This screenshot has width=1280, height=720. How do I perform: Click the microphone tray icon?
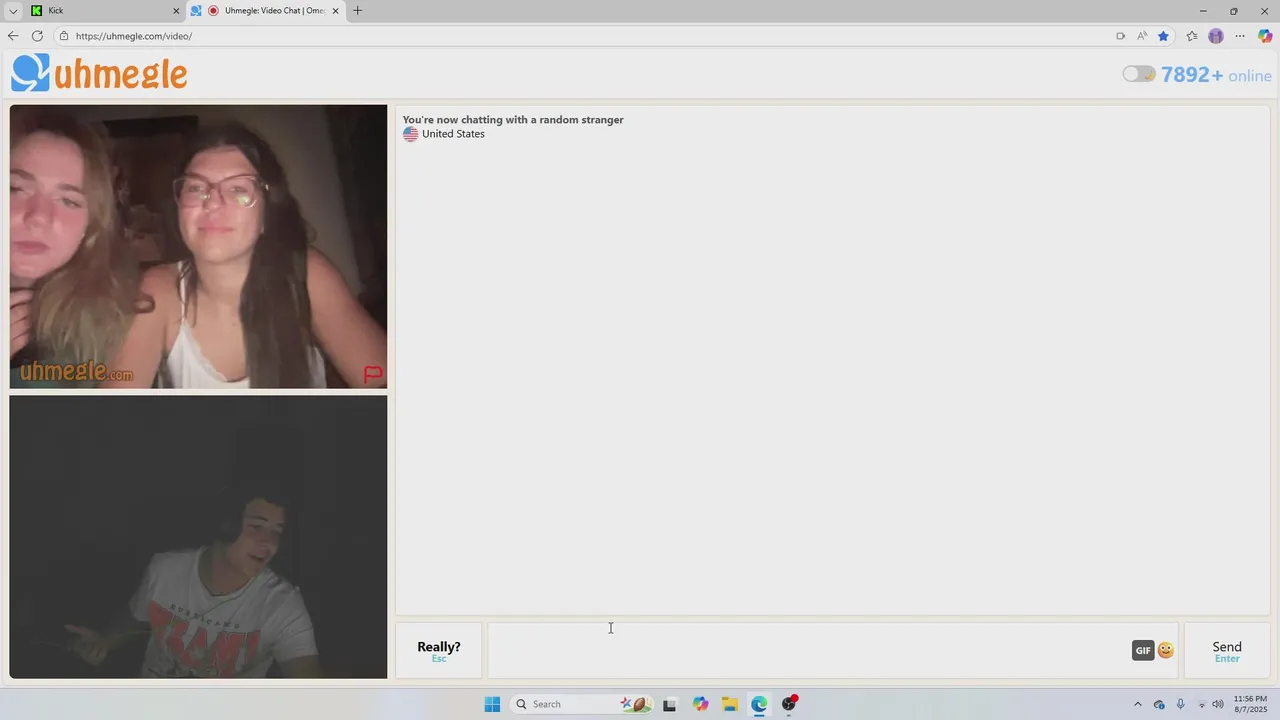click(x=1181, y=704)
